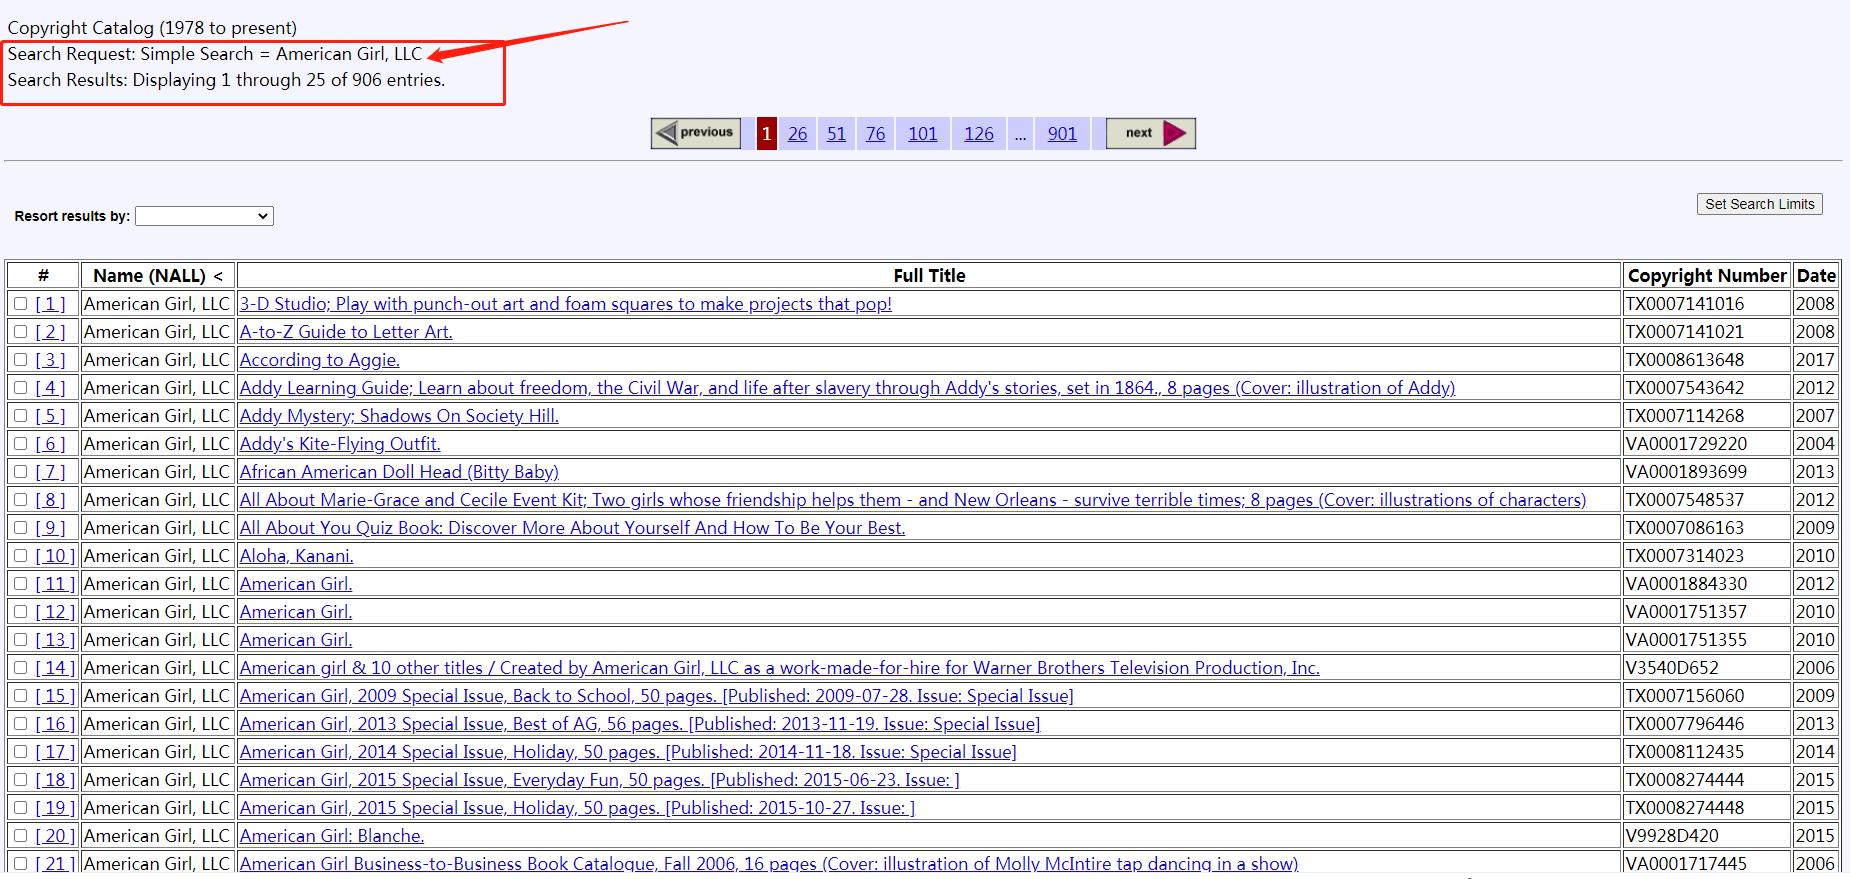1850x879 pixels.
Task: Open Addy Learning Guide title link
Action: [x=847, y=388]
